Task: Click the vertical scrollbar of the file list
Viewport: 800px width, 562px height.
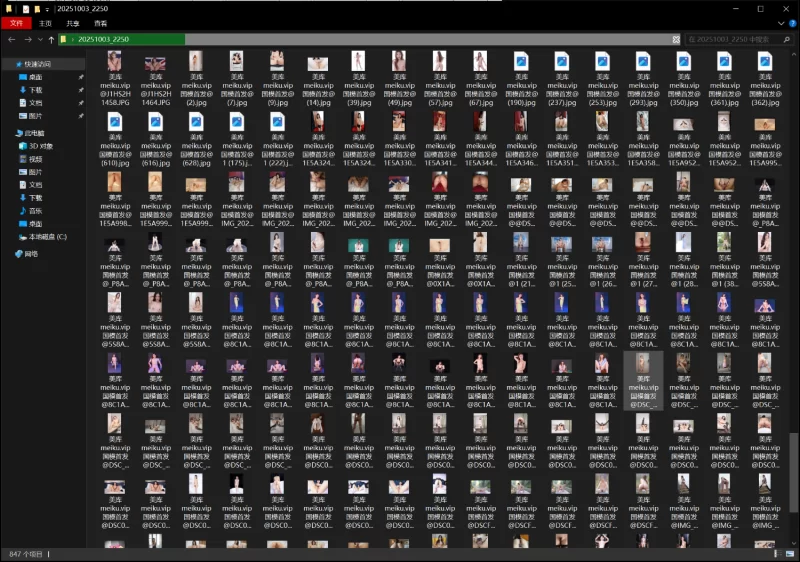Action: (794, 300)
